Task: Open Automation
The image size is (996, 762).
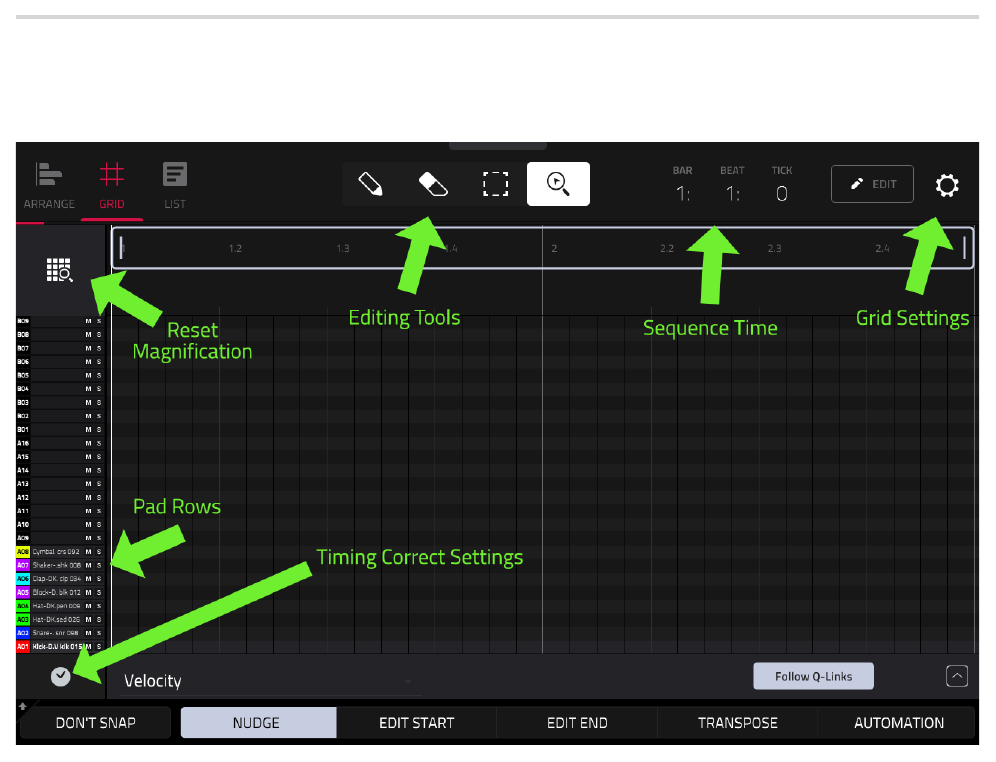Action: click(898, 723)
